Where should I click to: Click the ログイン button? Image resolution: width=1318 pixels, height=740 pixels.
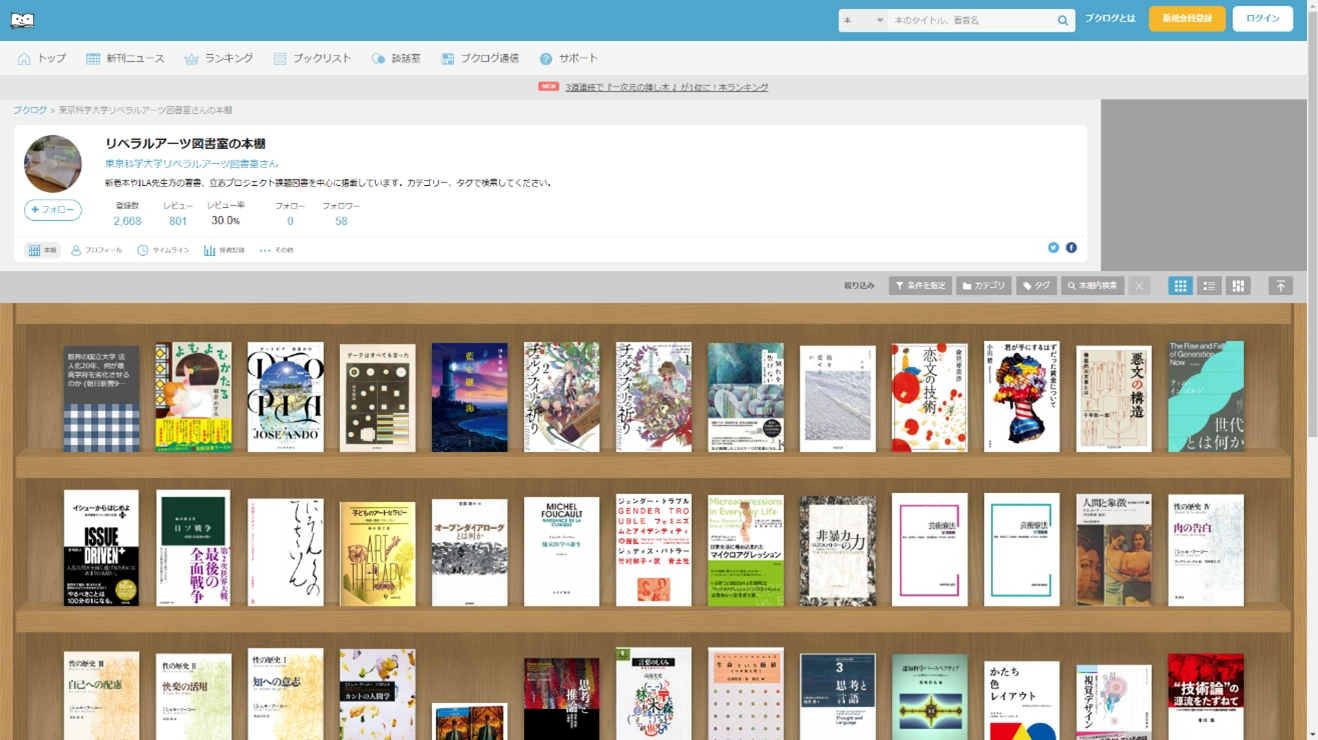pyautogui.click(x=1262, y=19)
